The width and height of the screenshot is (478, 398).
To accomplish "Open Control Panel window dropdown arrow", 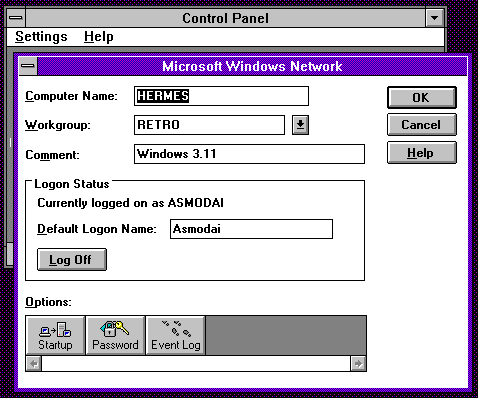I will [434, 18].
